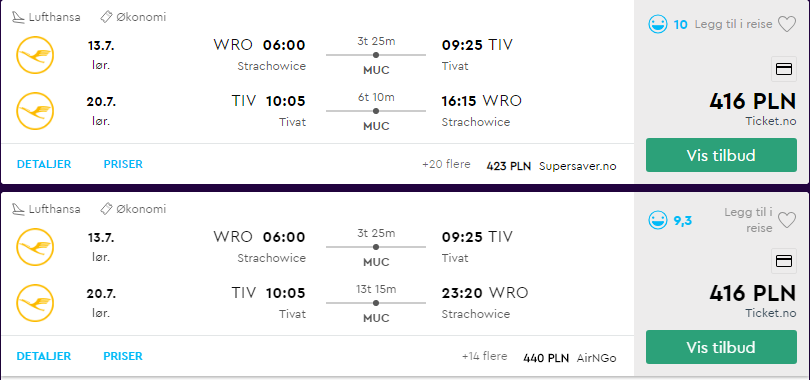Viewport: 810px width, 380px height.
Task: Open PRISER on the second flight card
Action: 123,356
